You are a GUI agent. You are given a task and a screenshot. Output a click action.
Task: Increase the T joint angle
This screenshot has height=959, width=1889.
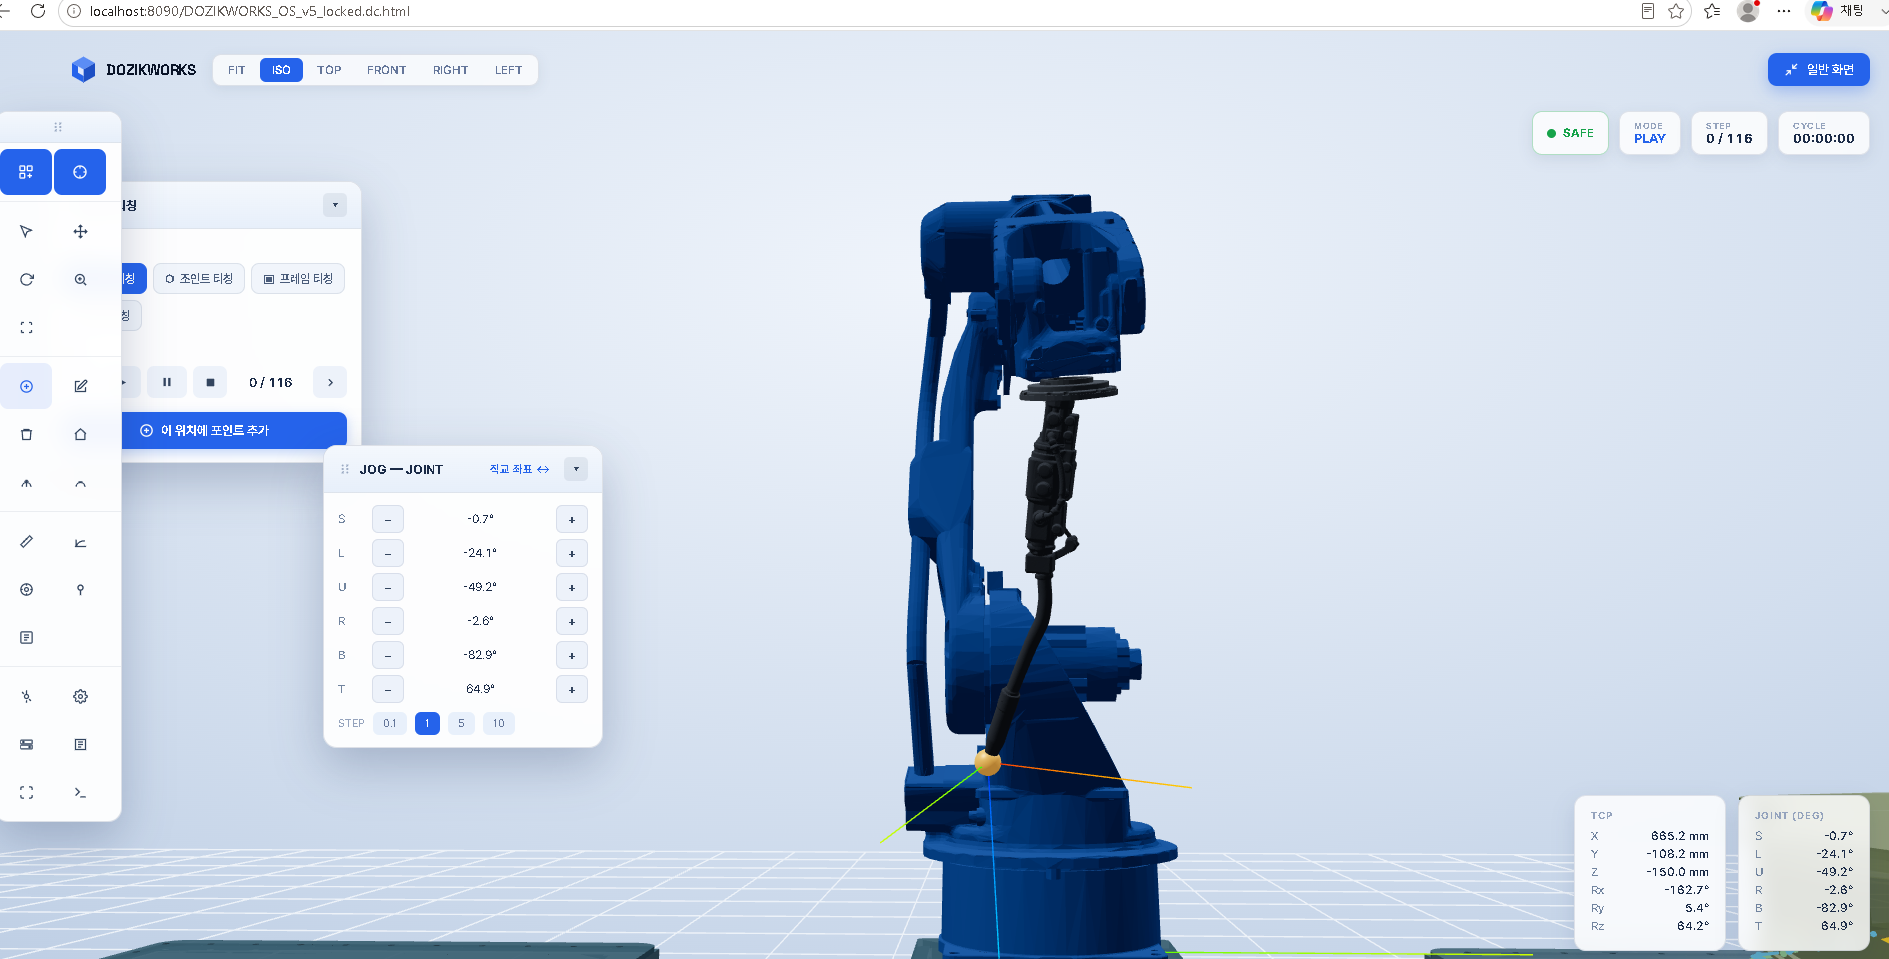tap(572, 689)
